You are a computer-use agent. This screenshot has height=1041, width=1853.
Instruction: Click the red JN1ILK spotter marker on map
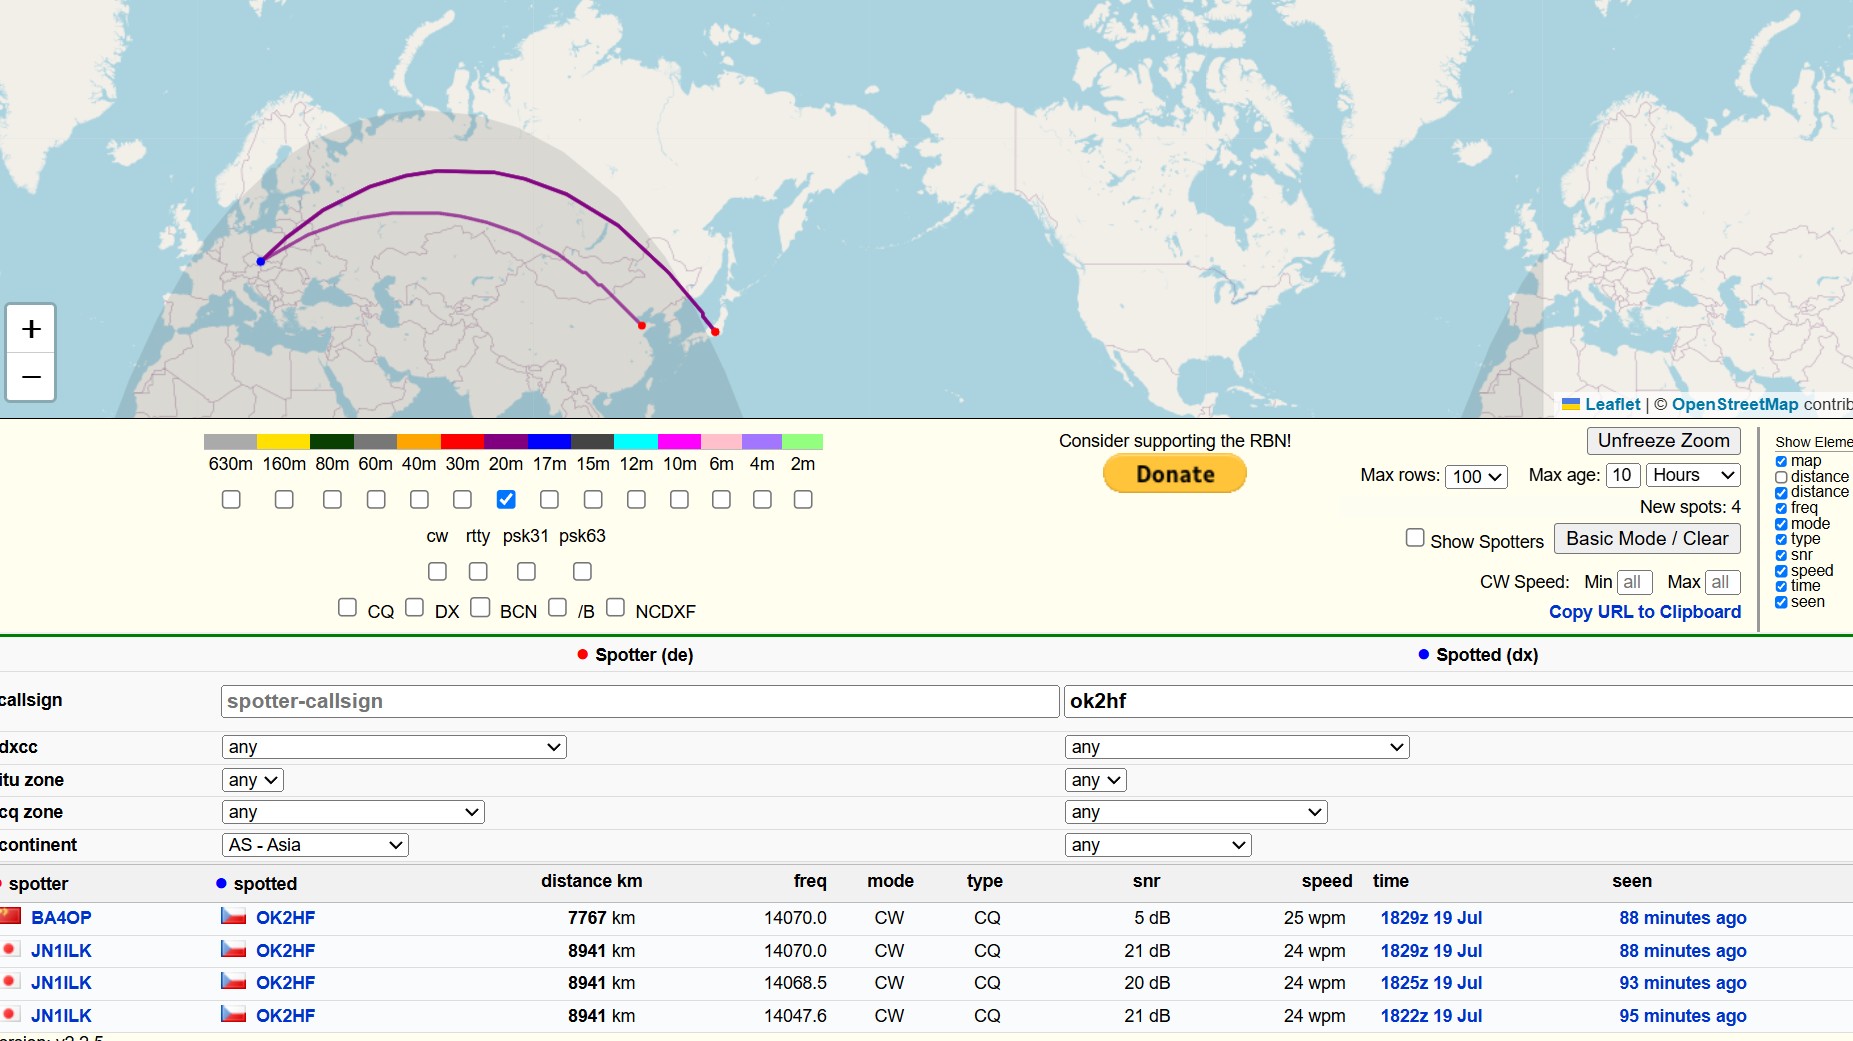point(715,331)
